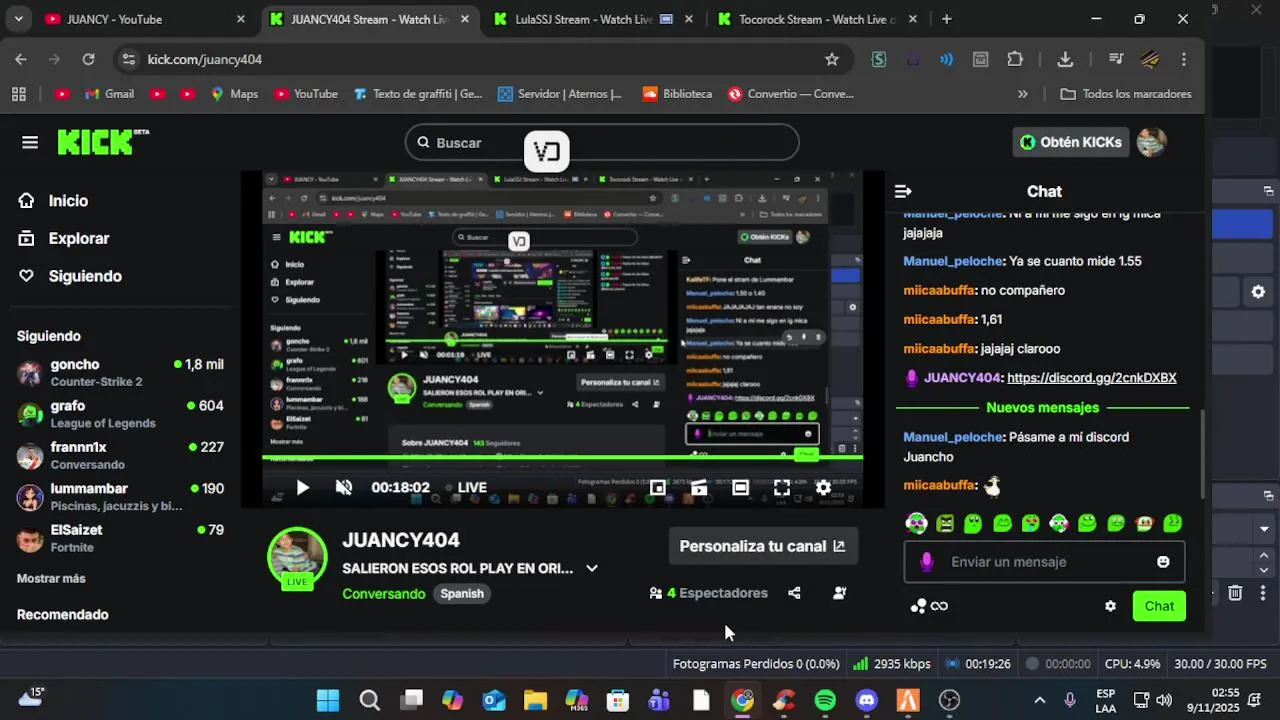Open Spotify from the taskbar
This screenshot has height=720, width=1280.
pos(825,700)
